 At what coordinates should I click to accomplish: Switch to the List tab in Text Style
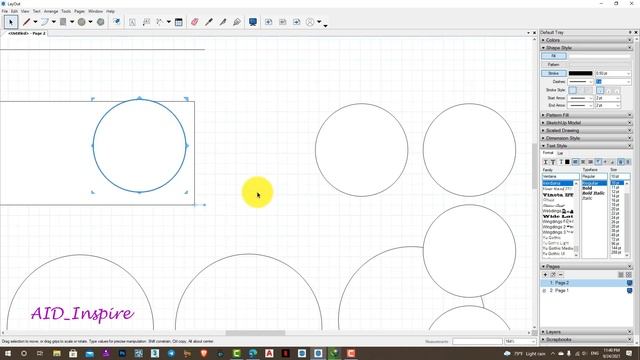[x=560, y=153]
